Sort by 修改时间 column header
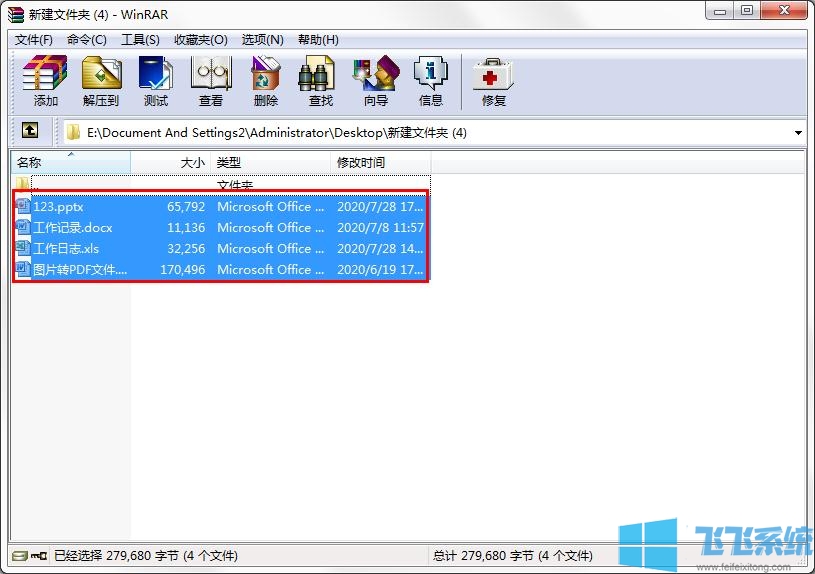Viewport: 815px width, 574px height. tap(380, 162)
